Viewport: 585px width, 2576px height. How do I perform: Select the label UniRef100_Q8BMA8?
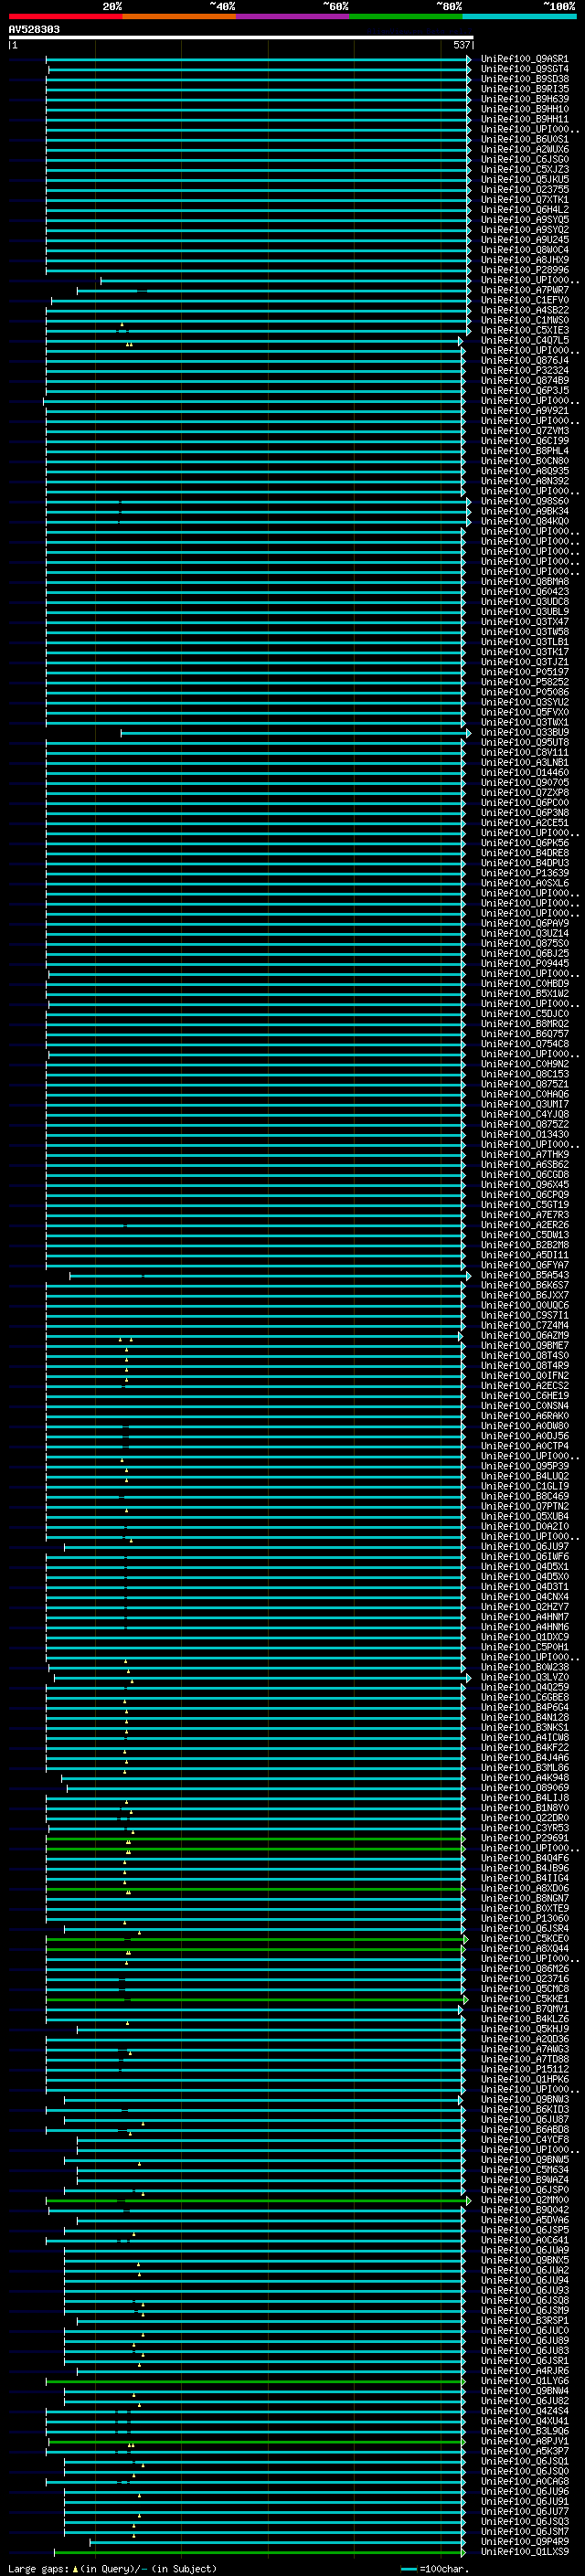pos(525,581)
